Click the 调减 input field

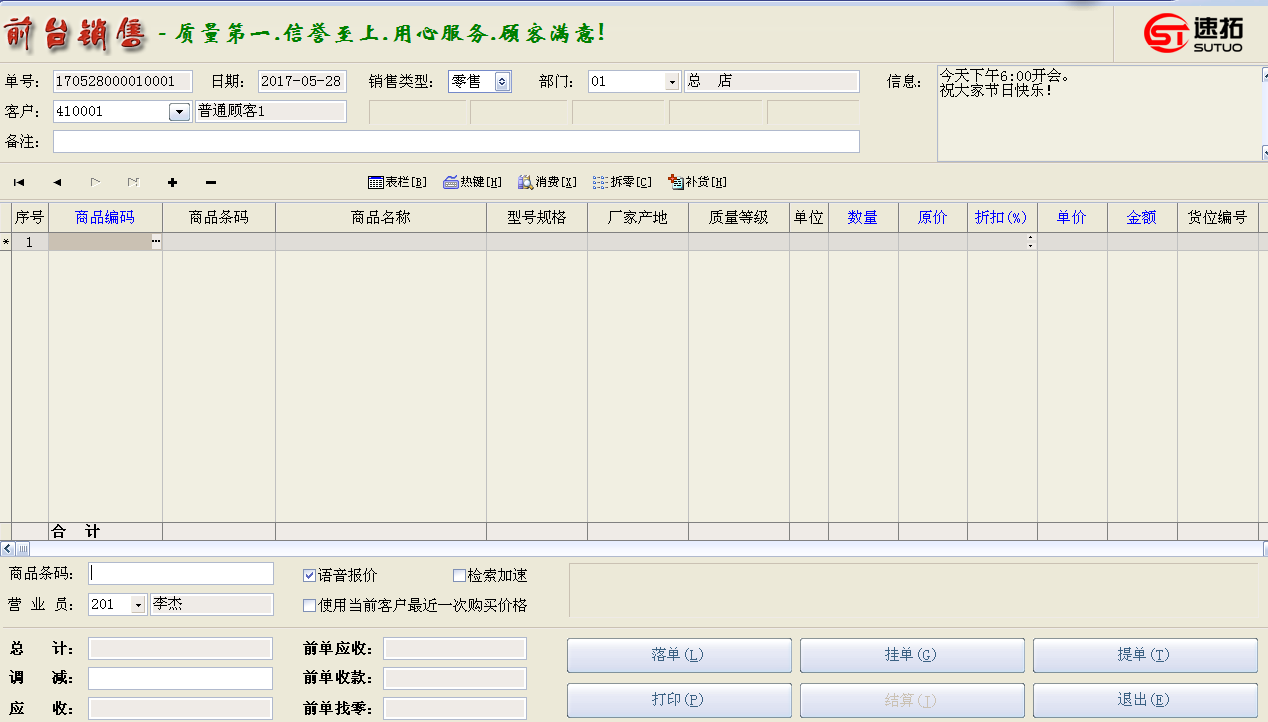click(x=180, y=678)
